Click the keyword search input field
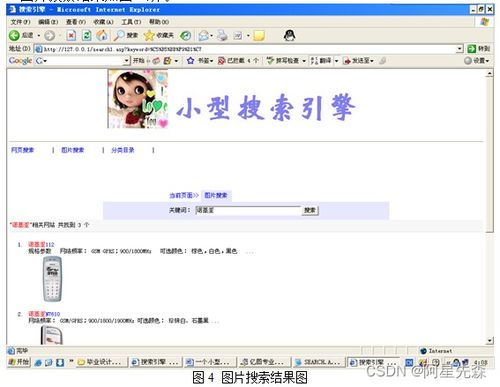500x387 pixels. 248,210
